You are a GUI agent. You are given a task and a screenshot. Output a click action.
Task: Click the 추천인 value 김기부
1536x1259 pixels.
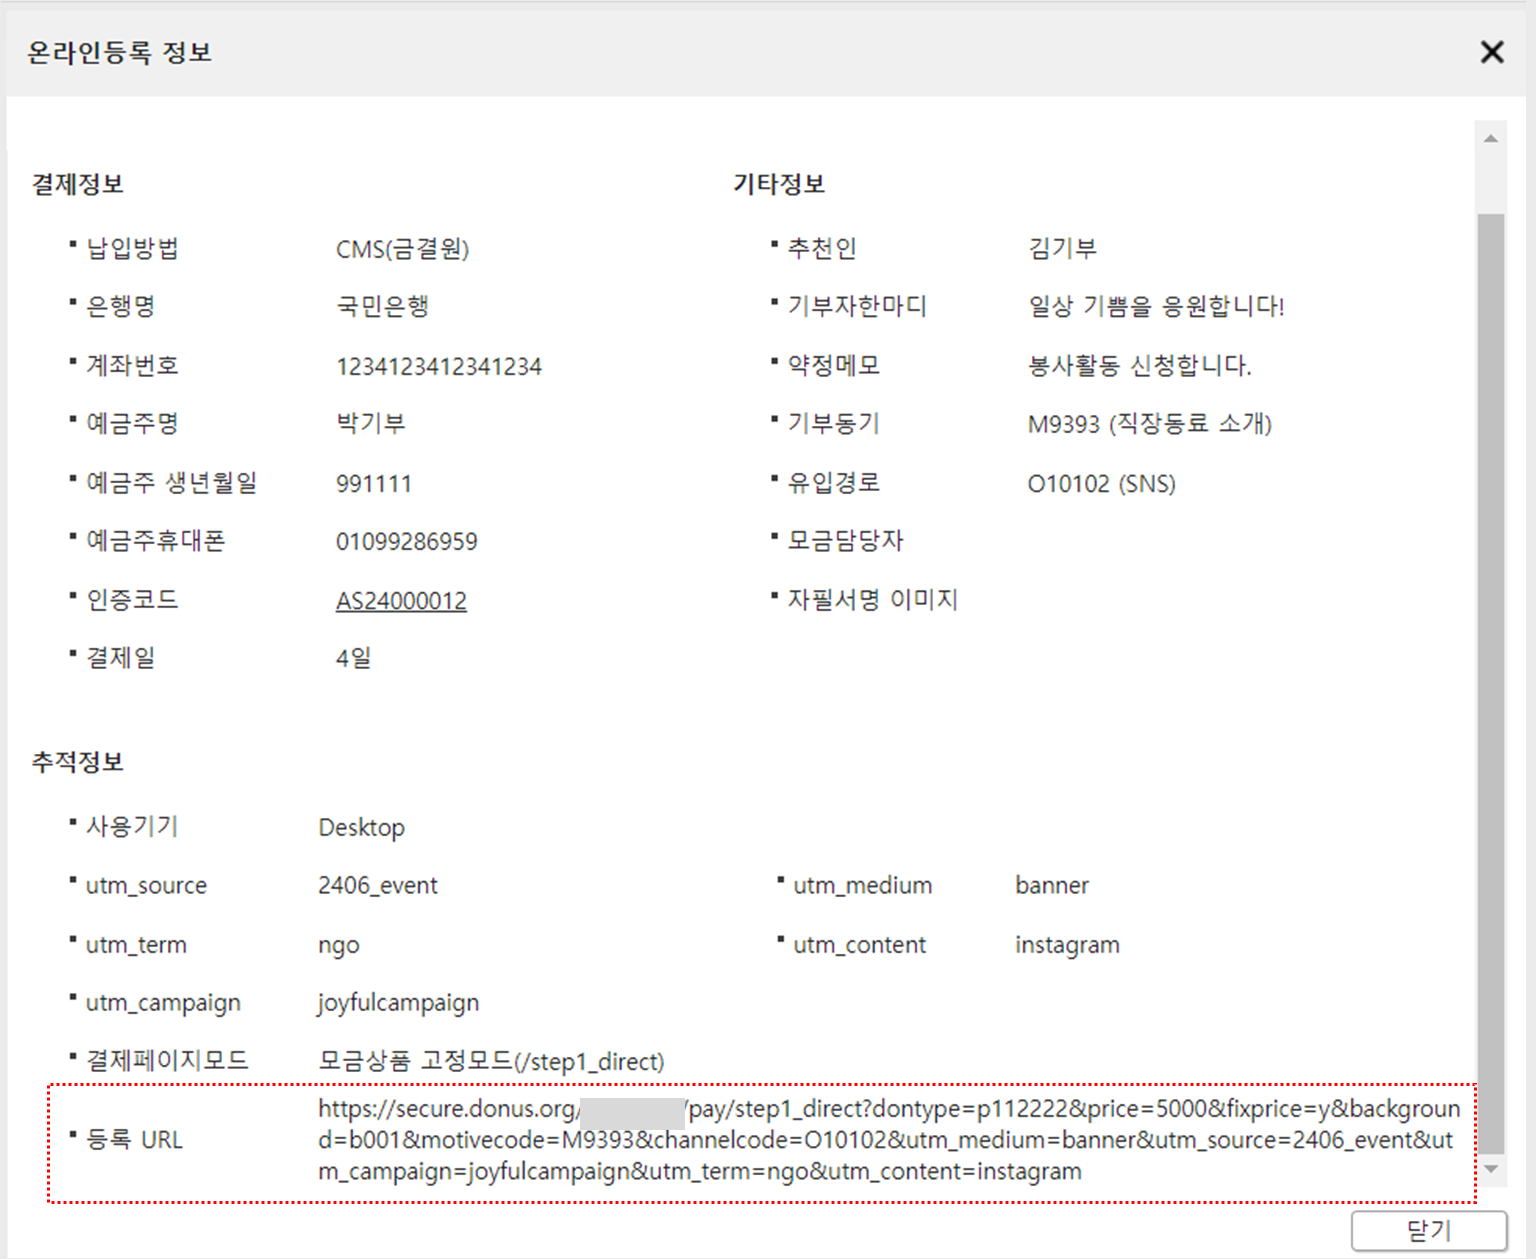(1062, 249)
